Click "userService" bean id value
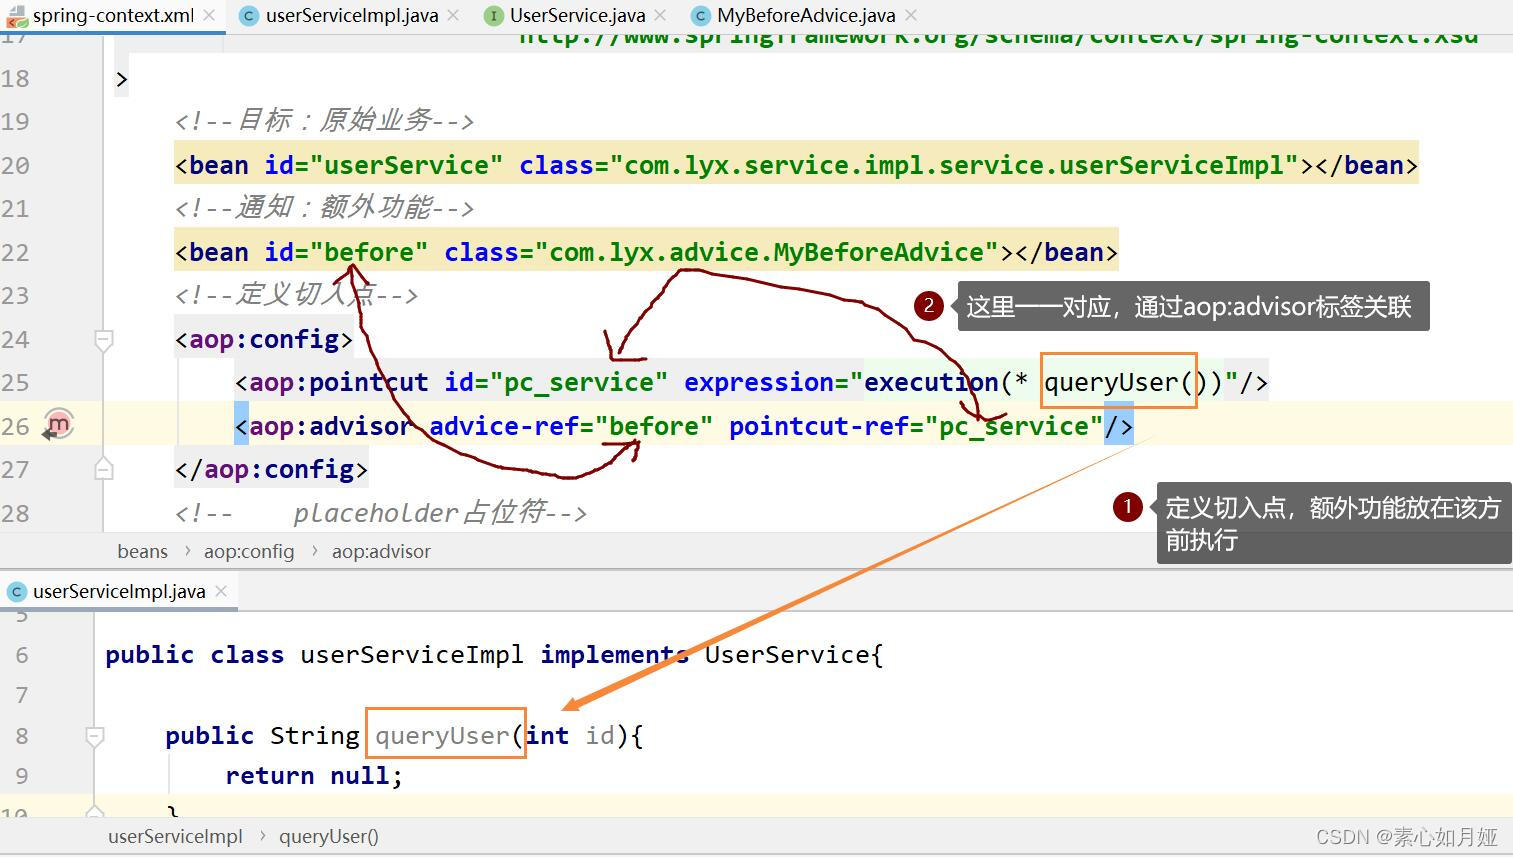Image resolution: width=1513 pixels, height=857 pixels. pyautogui.click(x=406, y=165)
